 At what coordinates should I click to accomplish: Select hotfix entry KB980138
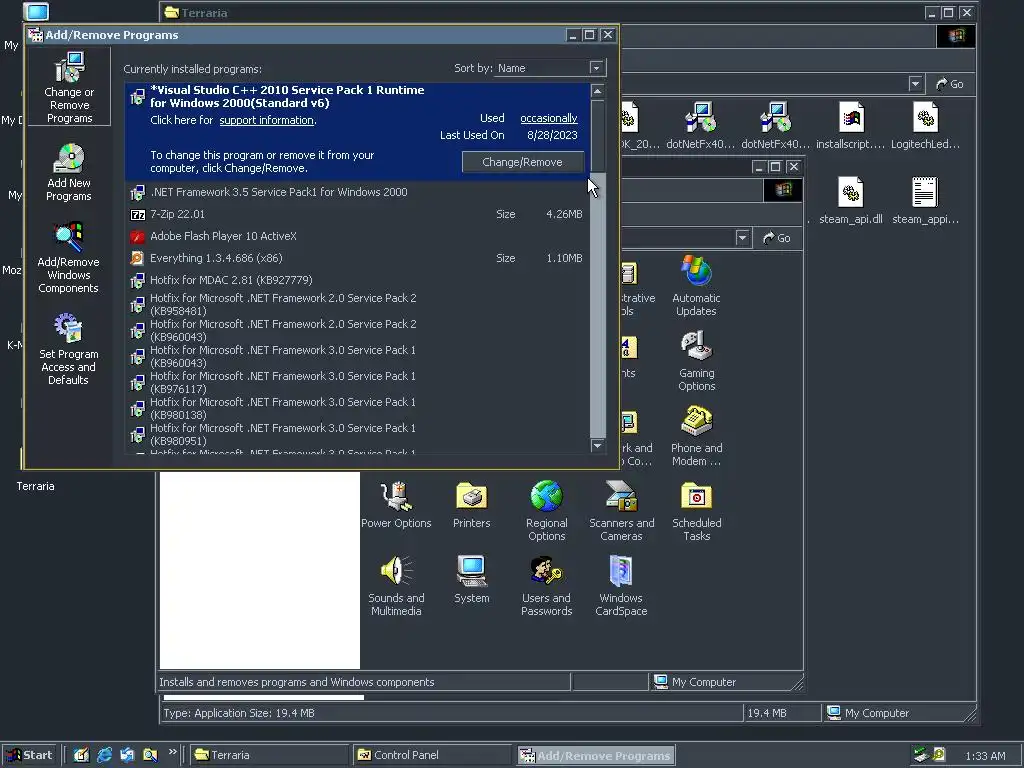coord(357,409)
